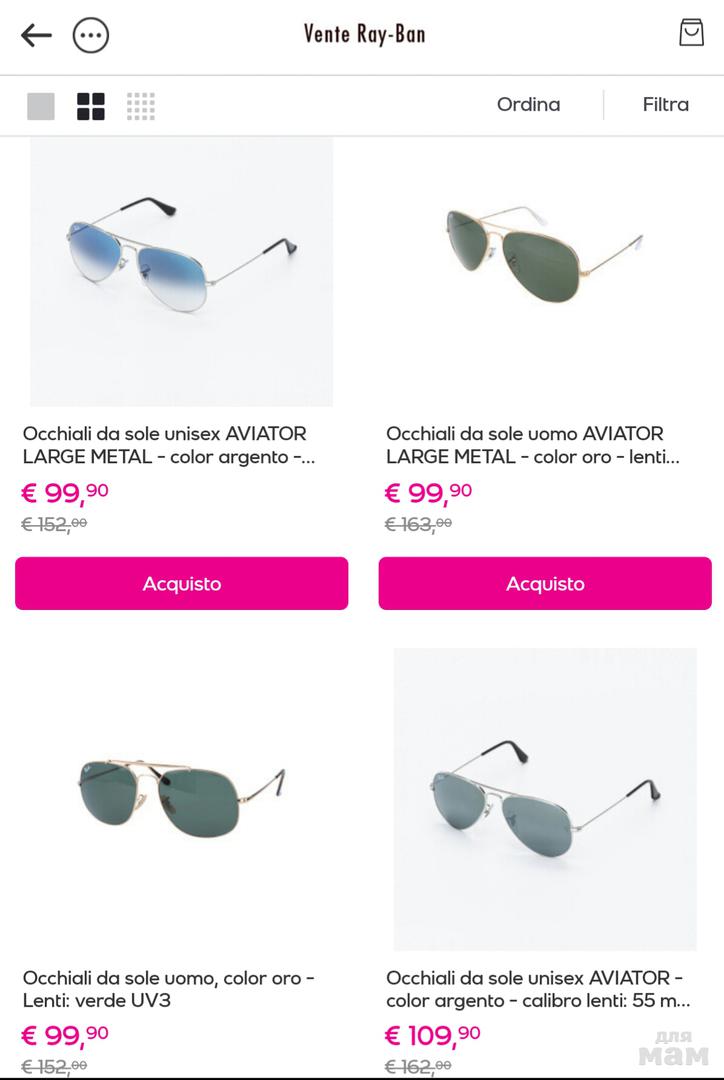The image size is (724, 1080).
Task: Tap Acquisto for silver Aviator Large Metal
Action: tap(182, 583)
